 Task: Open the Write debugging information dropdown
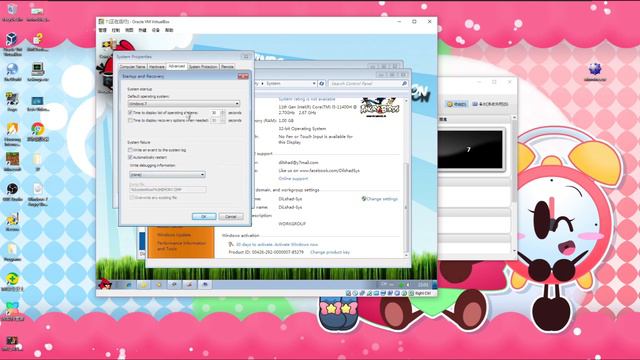167,175
